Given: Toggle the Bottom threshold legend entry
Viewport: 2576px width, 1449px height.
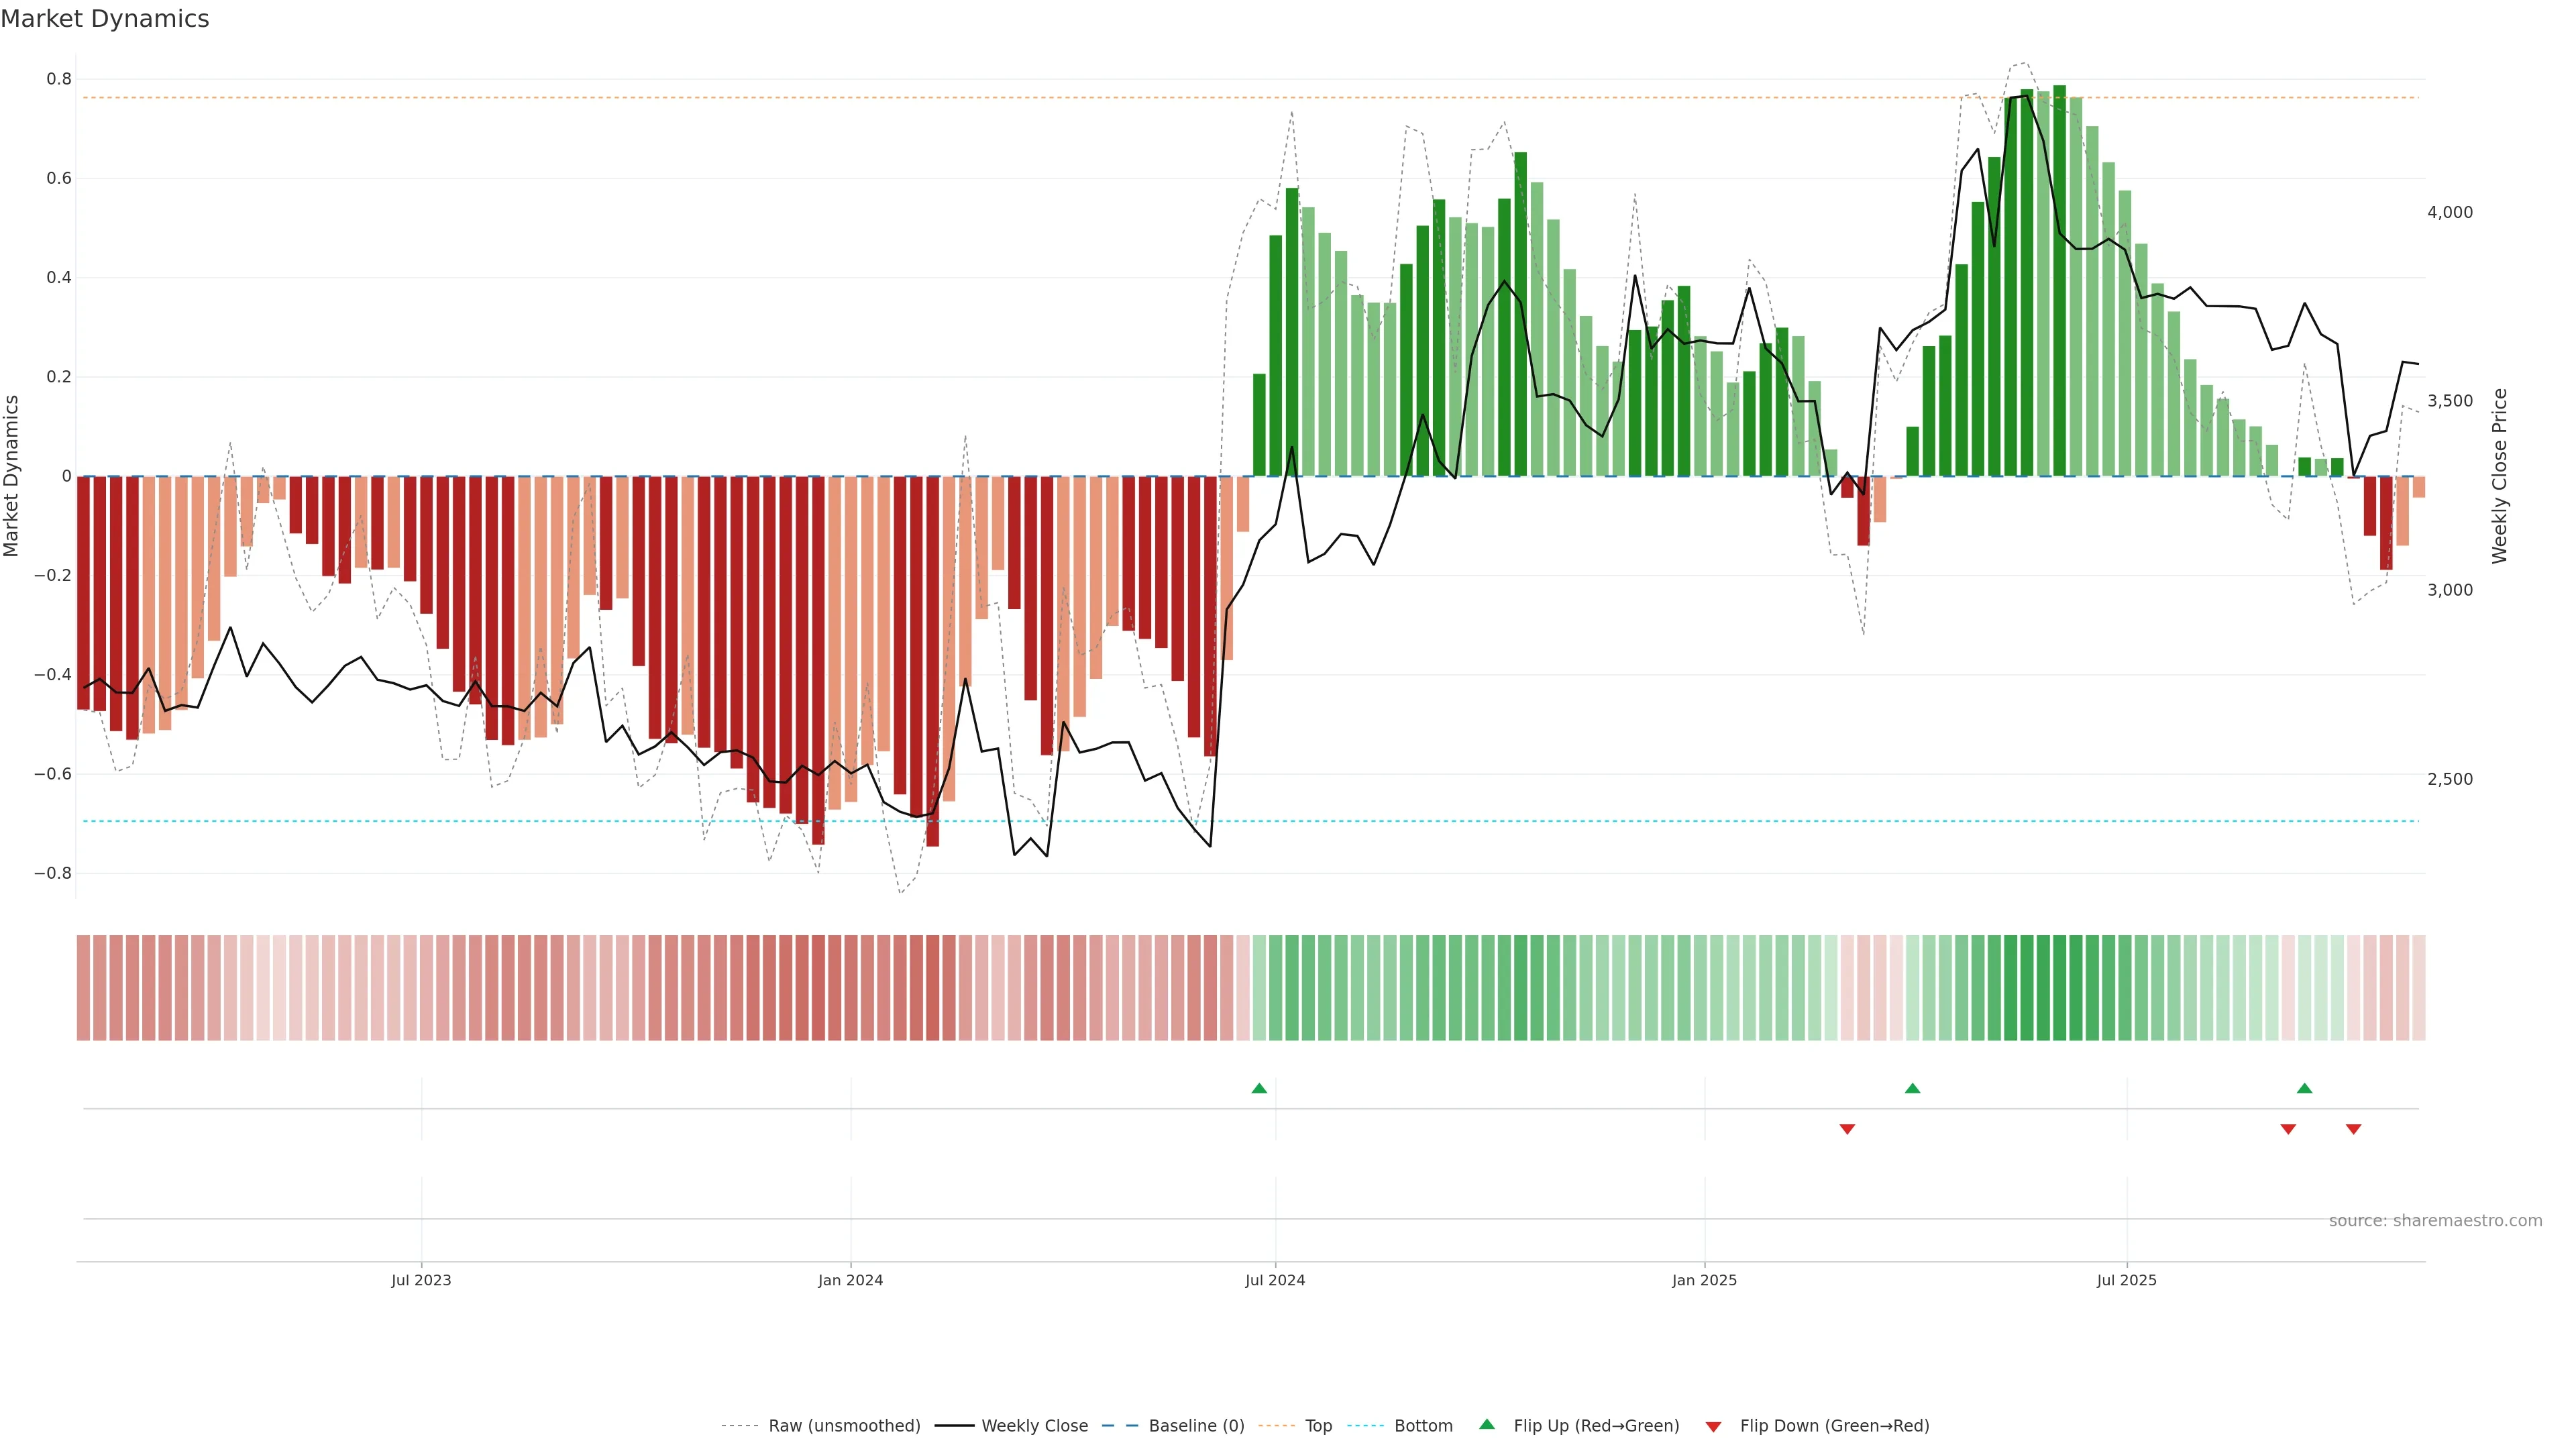Looking at the screenshot, I should tap(1423, 1426).
